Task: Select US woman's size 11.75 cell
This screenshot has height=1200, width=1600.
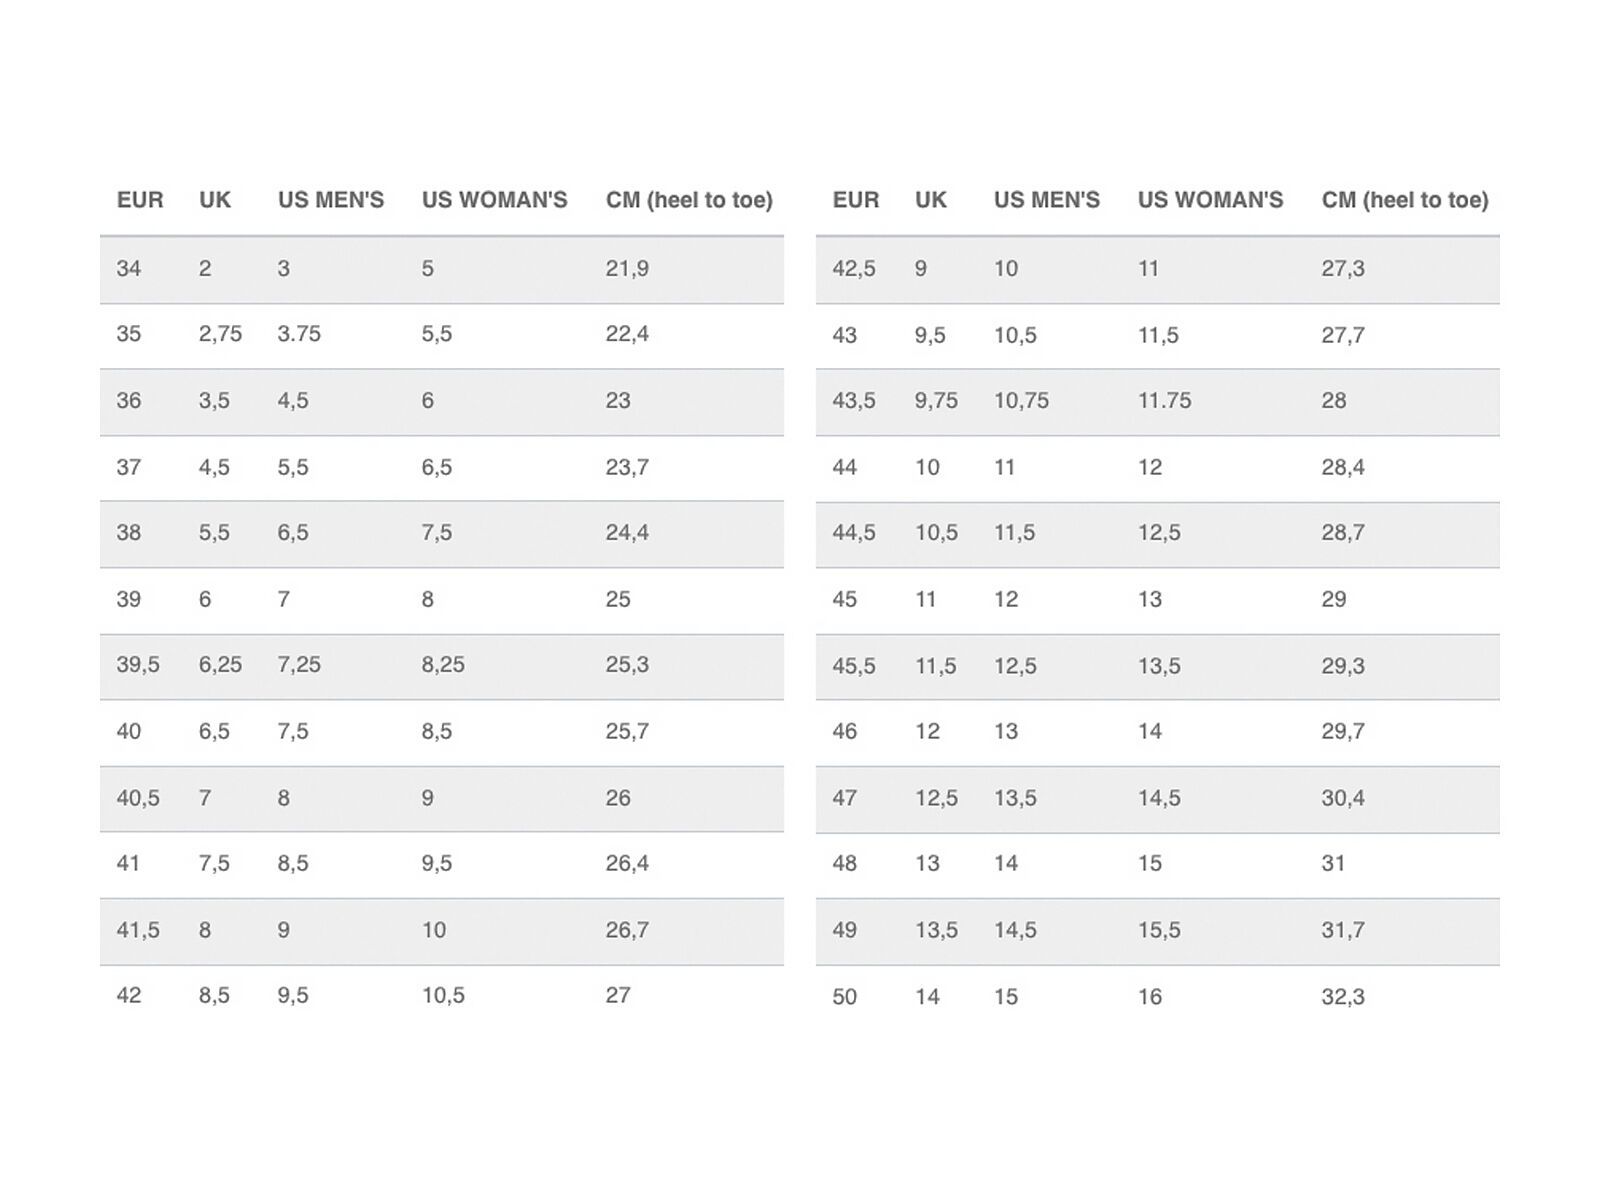Action: (x=1164, y=401)
